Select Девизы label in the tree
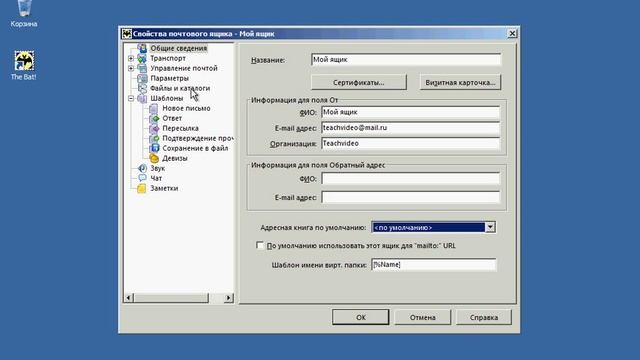 pos(175,158)
